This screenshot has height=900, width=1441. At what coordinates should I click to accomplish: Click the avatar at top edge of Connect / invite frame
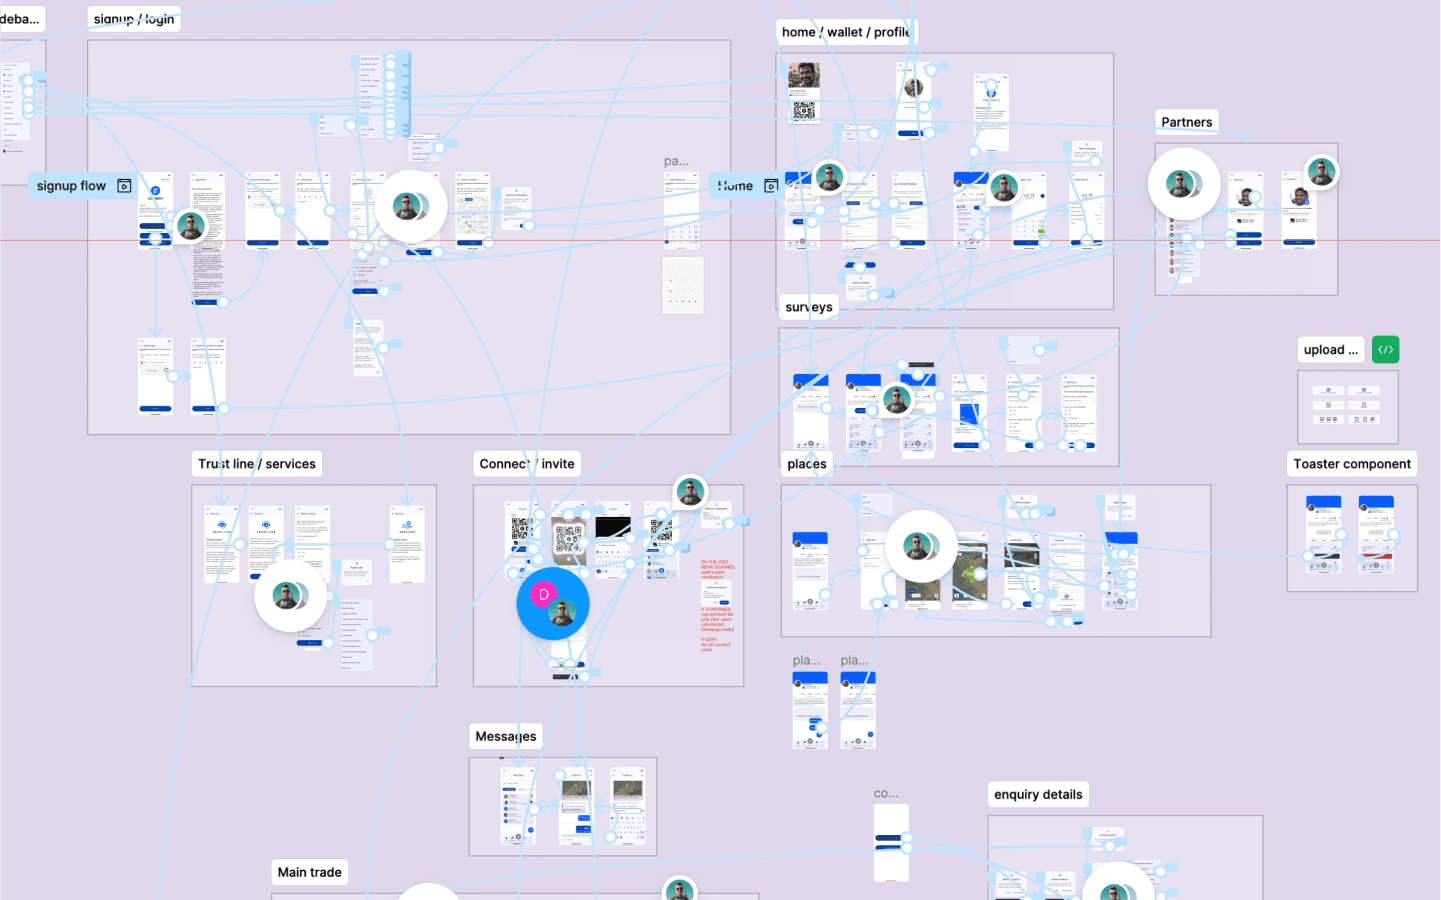[x=690, y=492]
